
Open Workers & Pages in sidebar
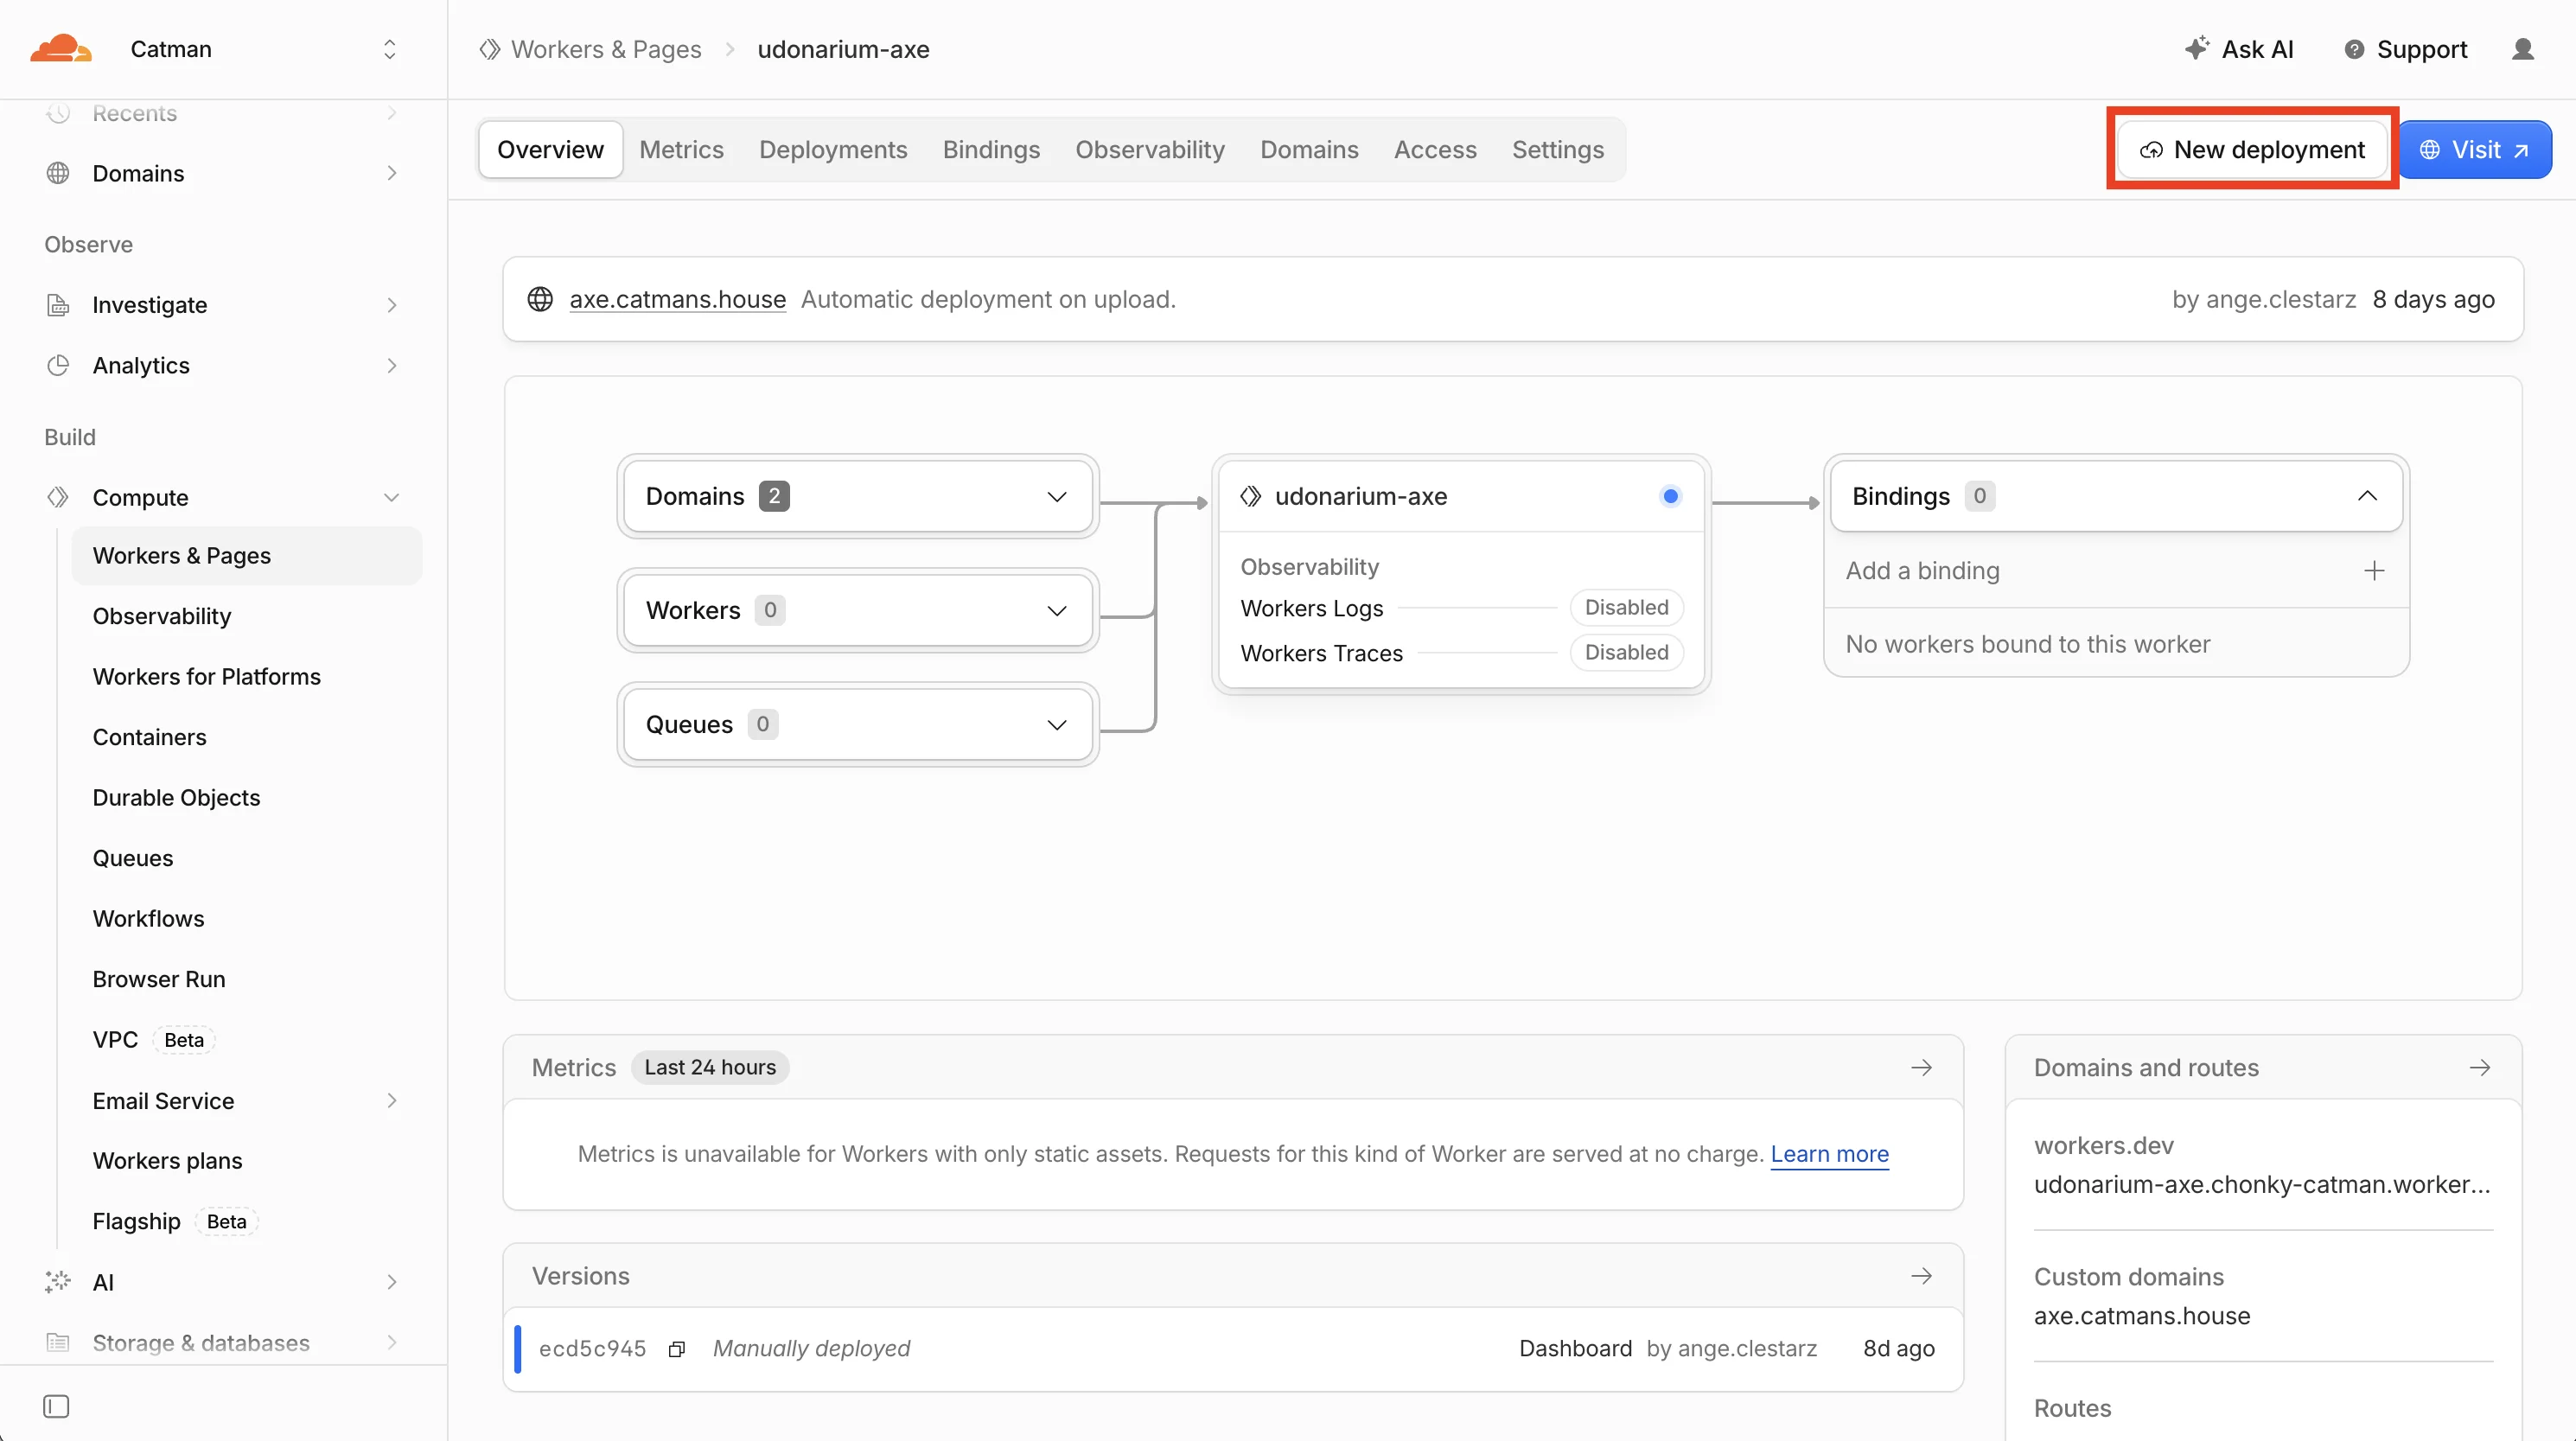tap(247, 555)
